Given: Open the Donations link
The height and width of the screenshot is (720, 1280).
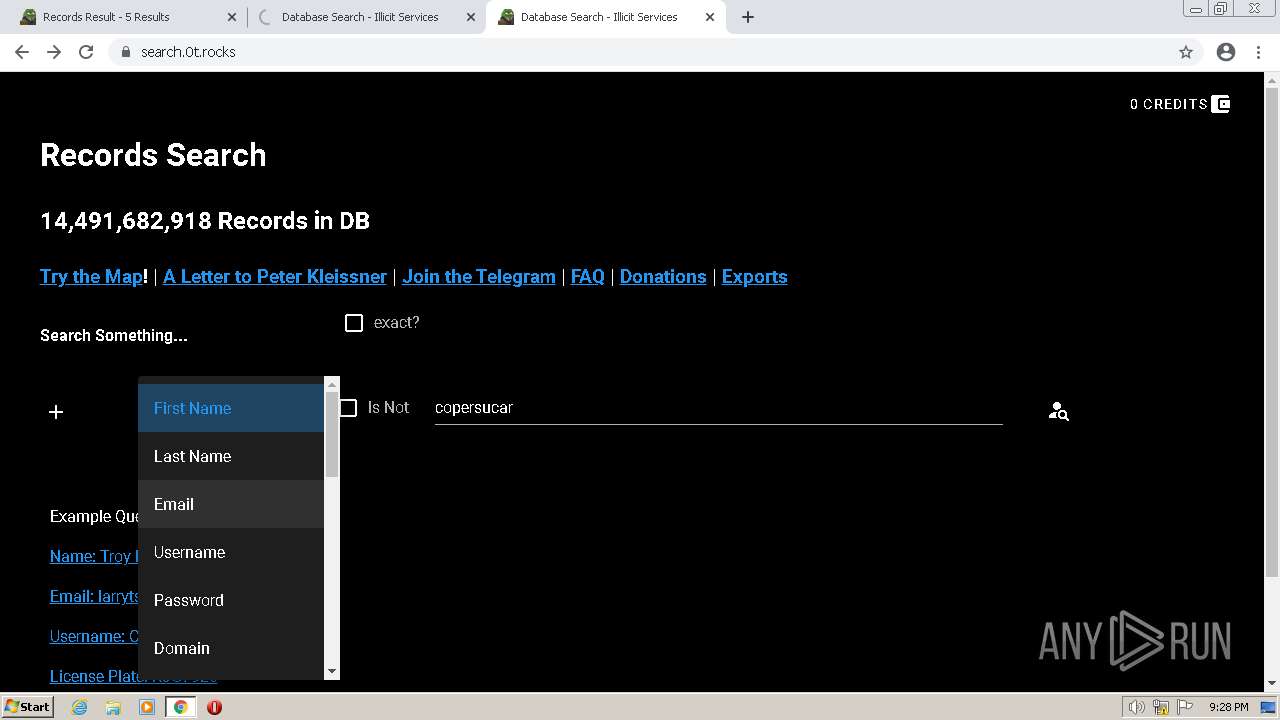Looking at the screenshot, I should (x=663, y=277).
